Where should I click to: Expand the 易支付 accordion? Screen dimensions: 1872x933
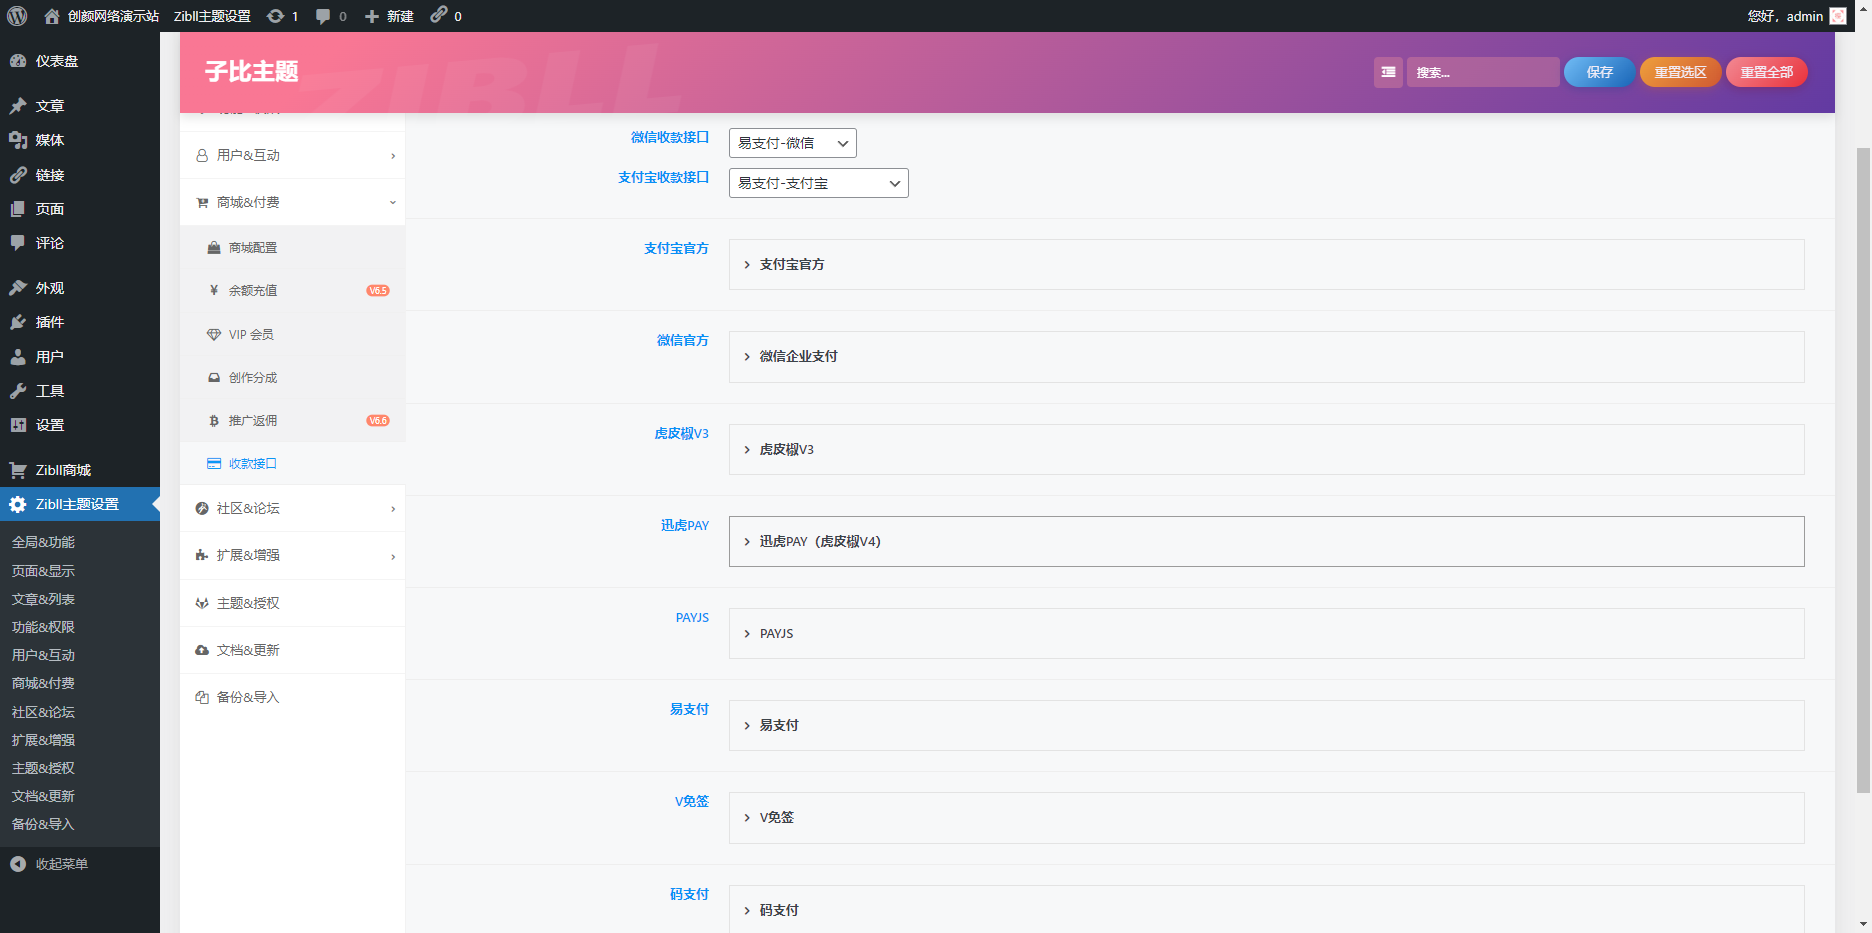[x=1267, y=725]
